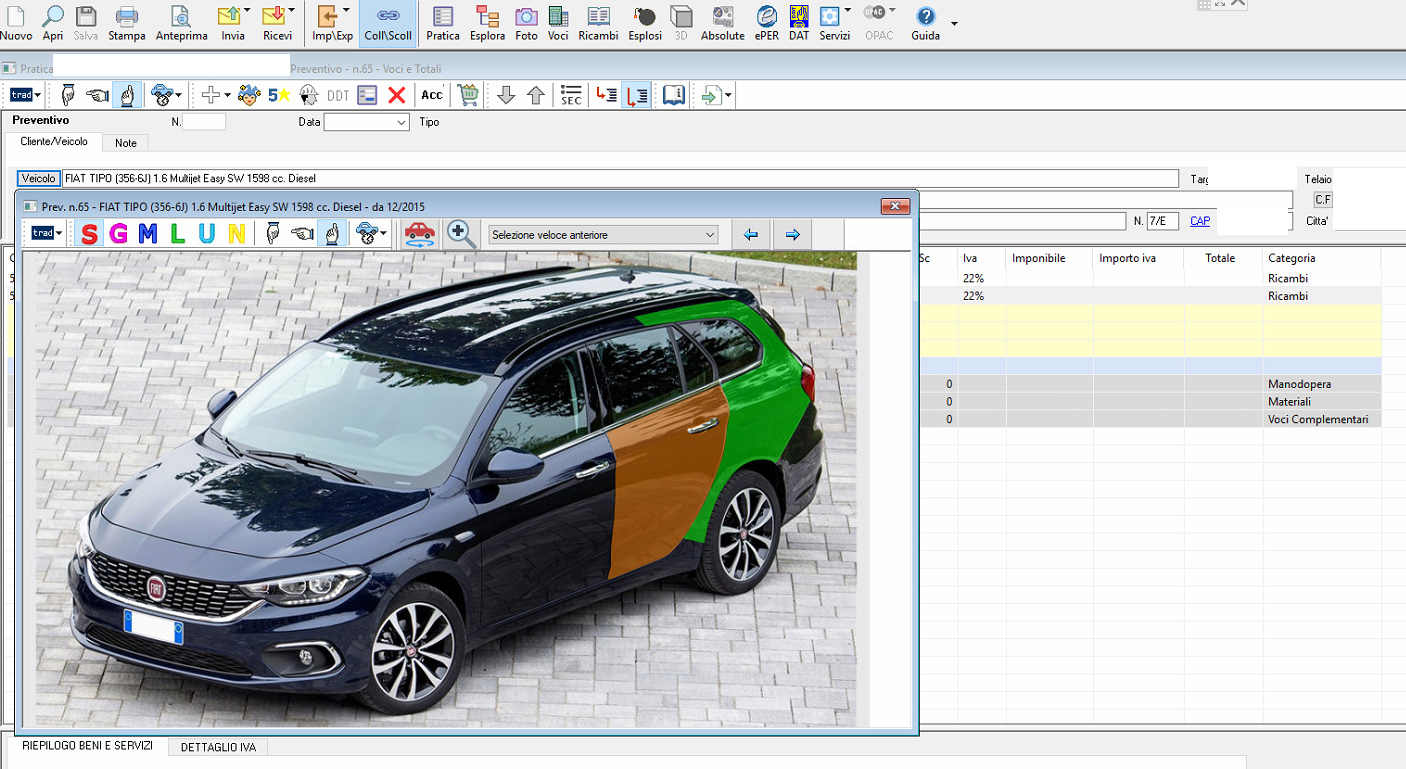Expand the Invia dropdown arrow
This screenshot has height=769, width=1406.
point(247,11)
